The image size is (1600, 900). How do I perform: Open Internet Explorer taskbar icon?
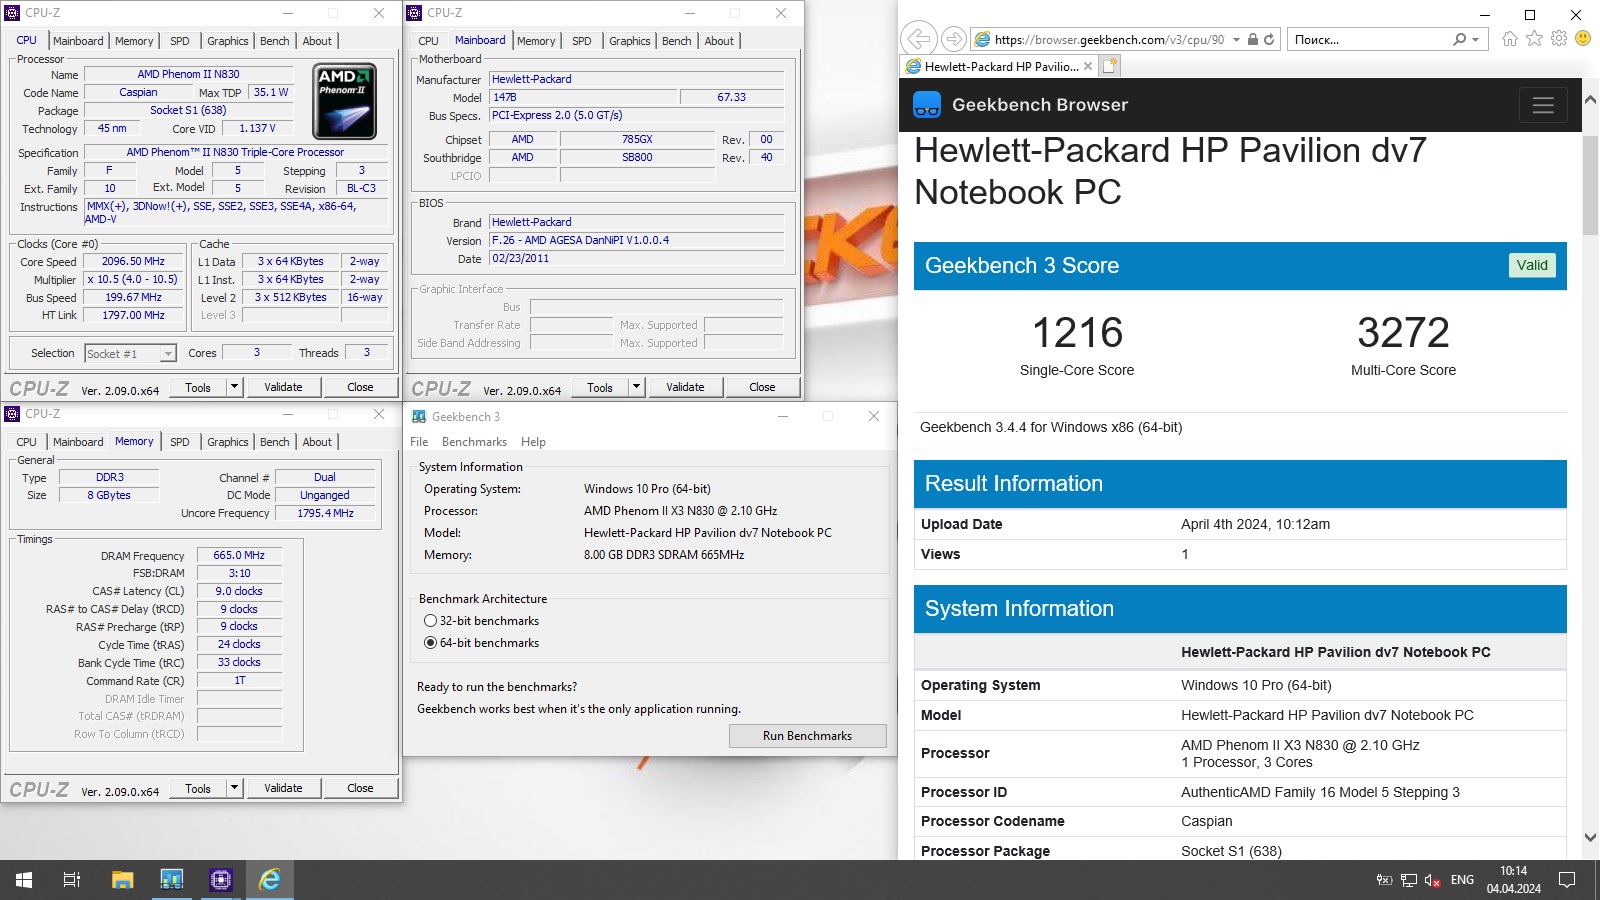point(269,880)
